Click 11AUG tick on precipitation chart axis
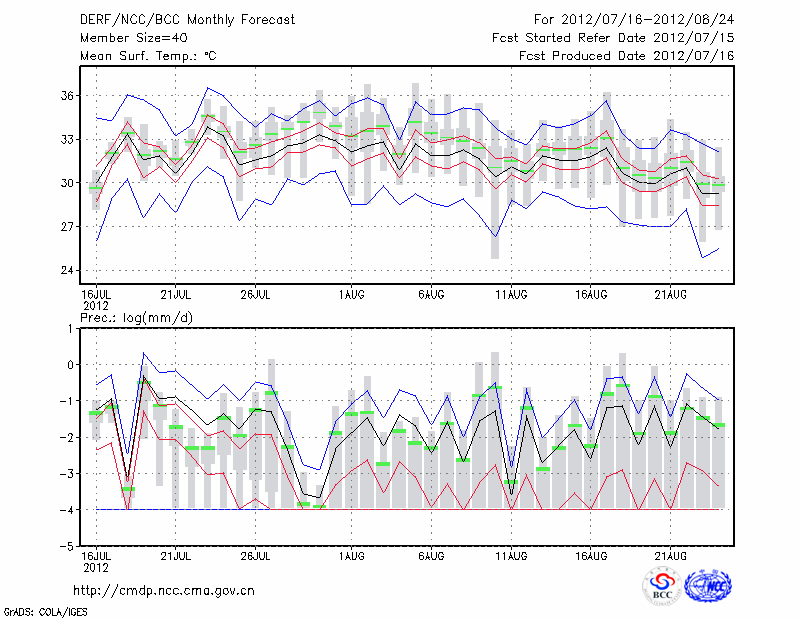 (511, 555)
